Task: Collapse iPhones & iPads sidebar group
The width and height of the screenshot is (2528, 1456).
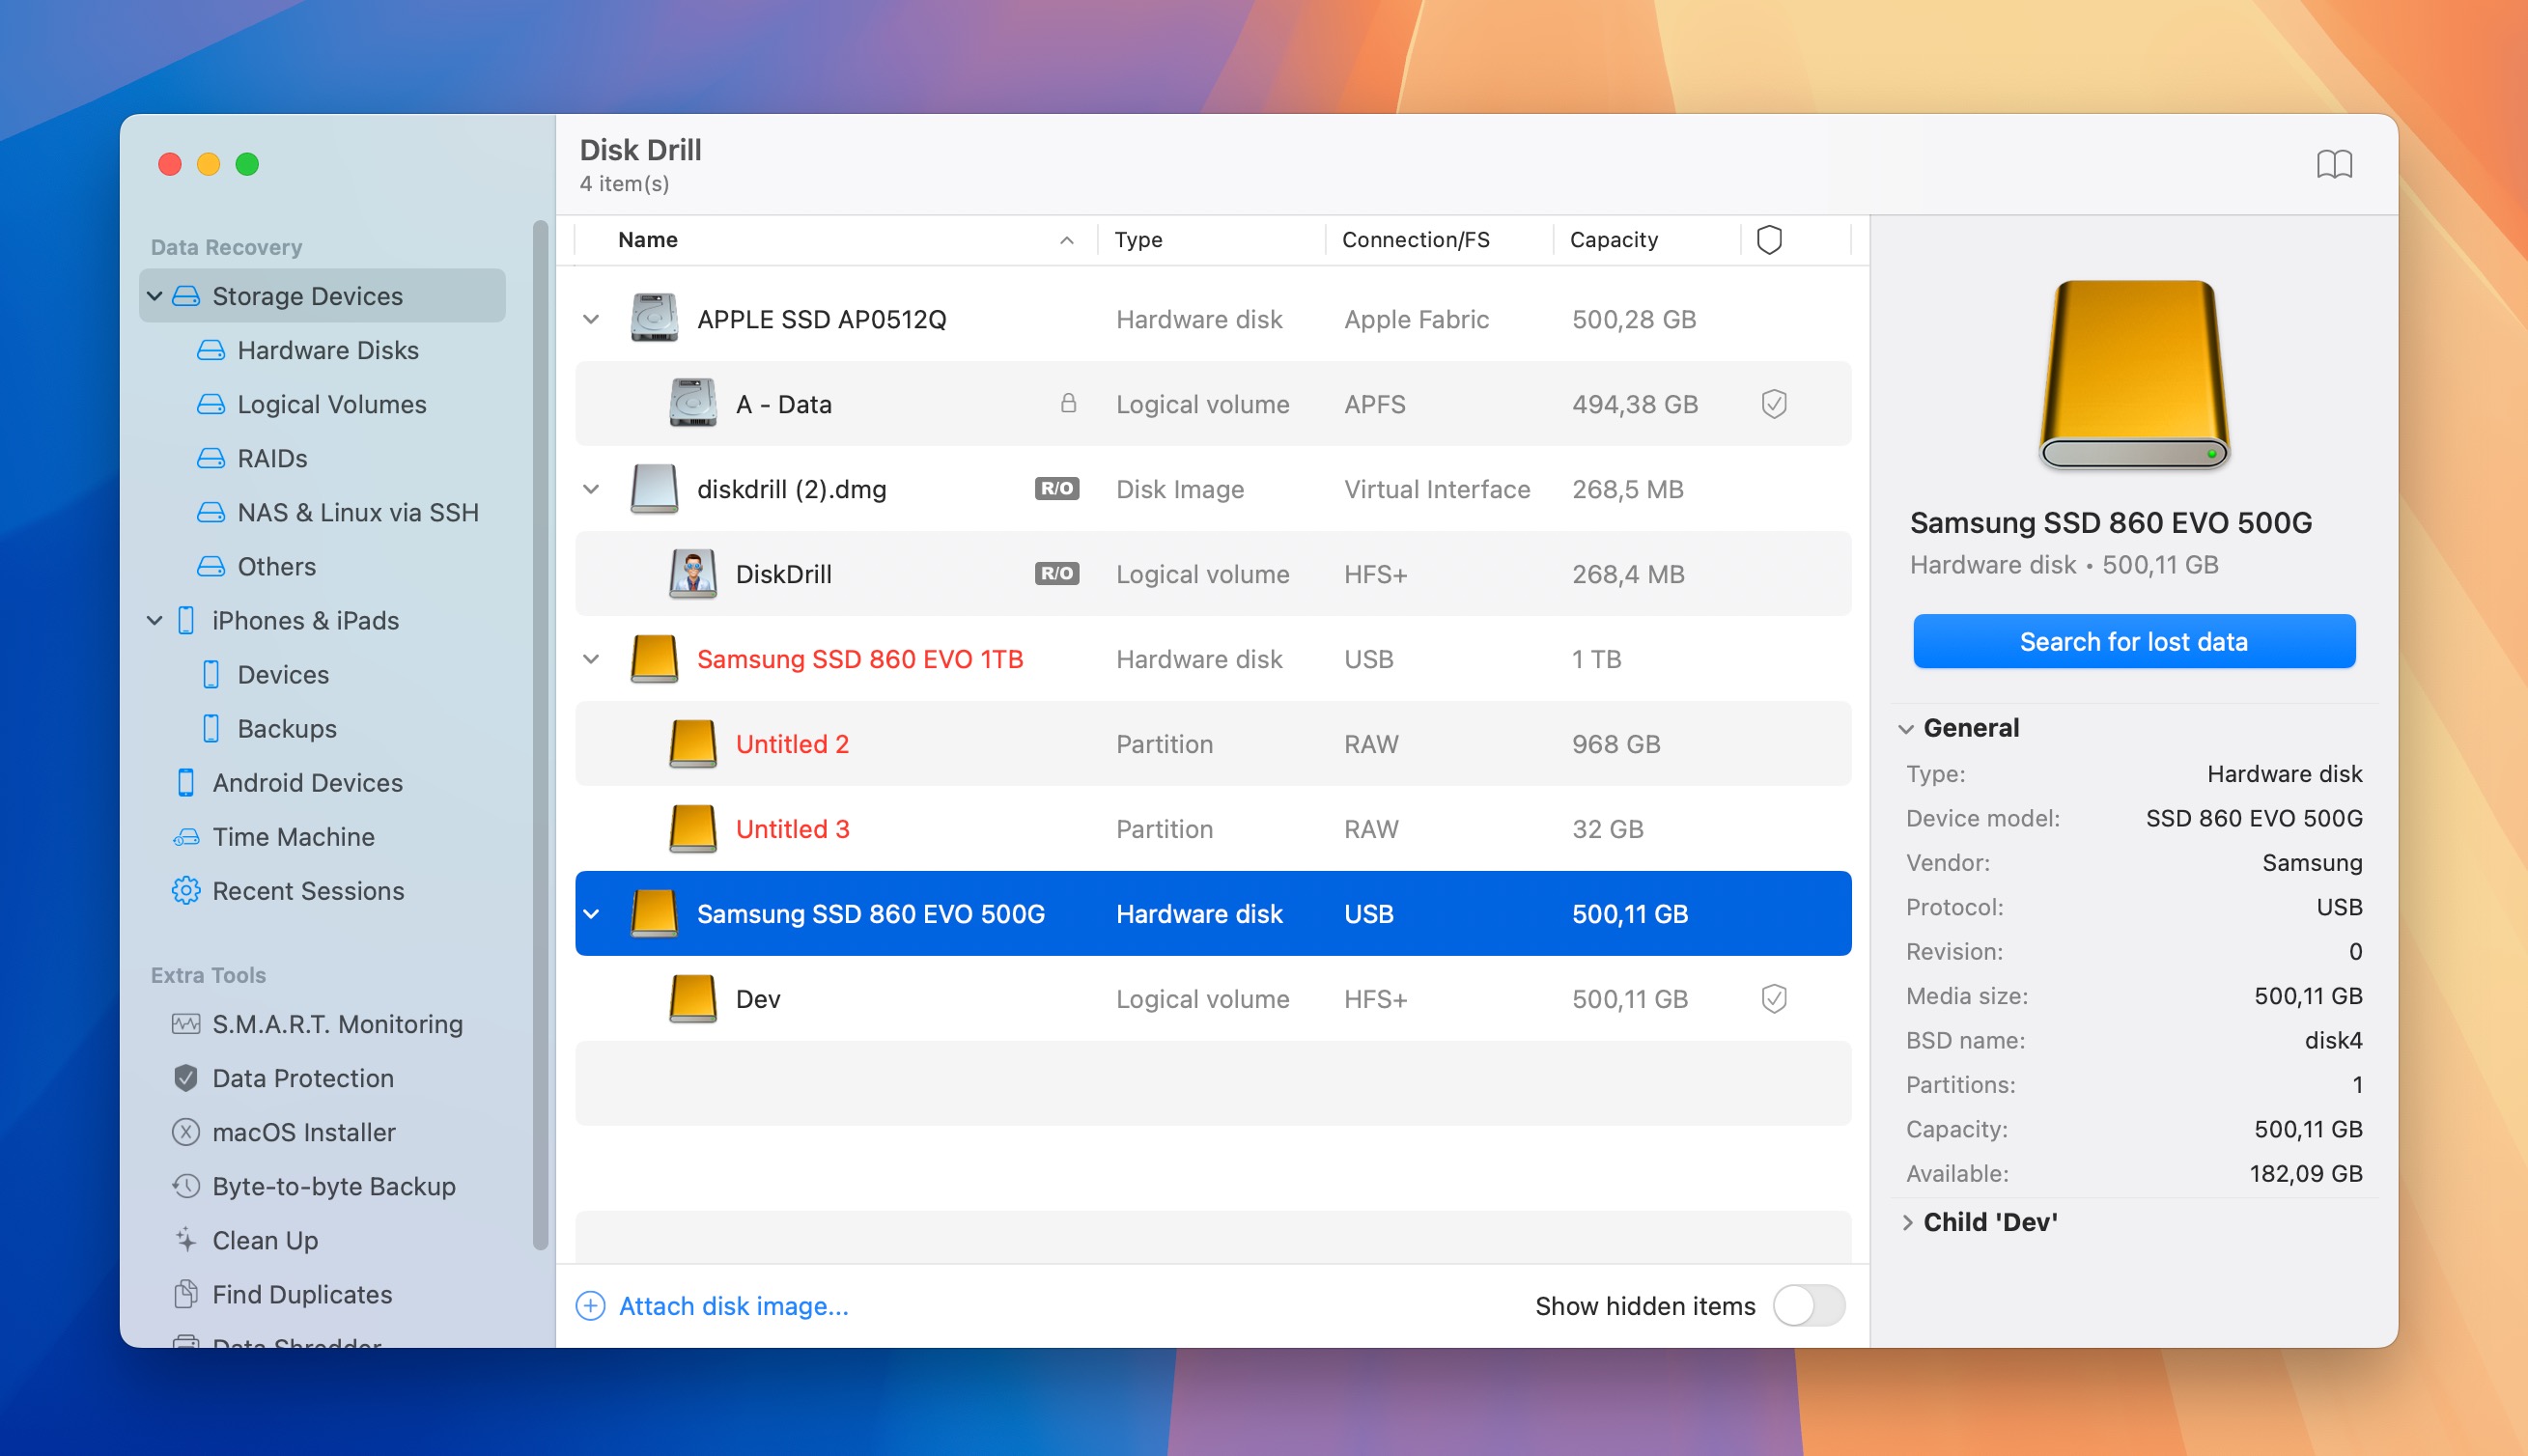Action: pyautogui.click(x=154, y=620)
